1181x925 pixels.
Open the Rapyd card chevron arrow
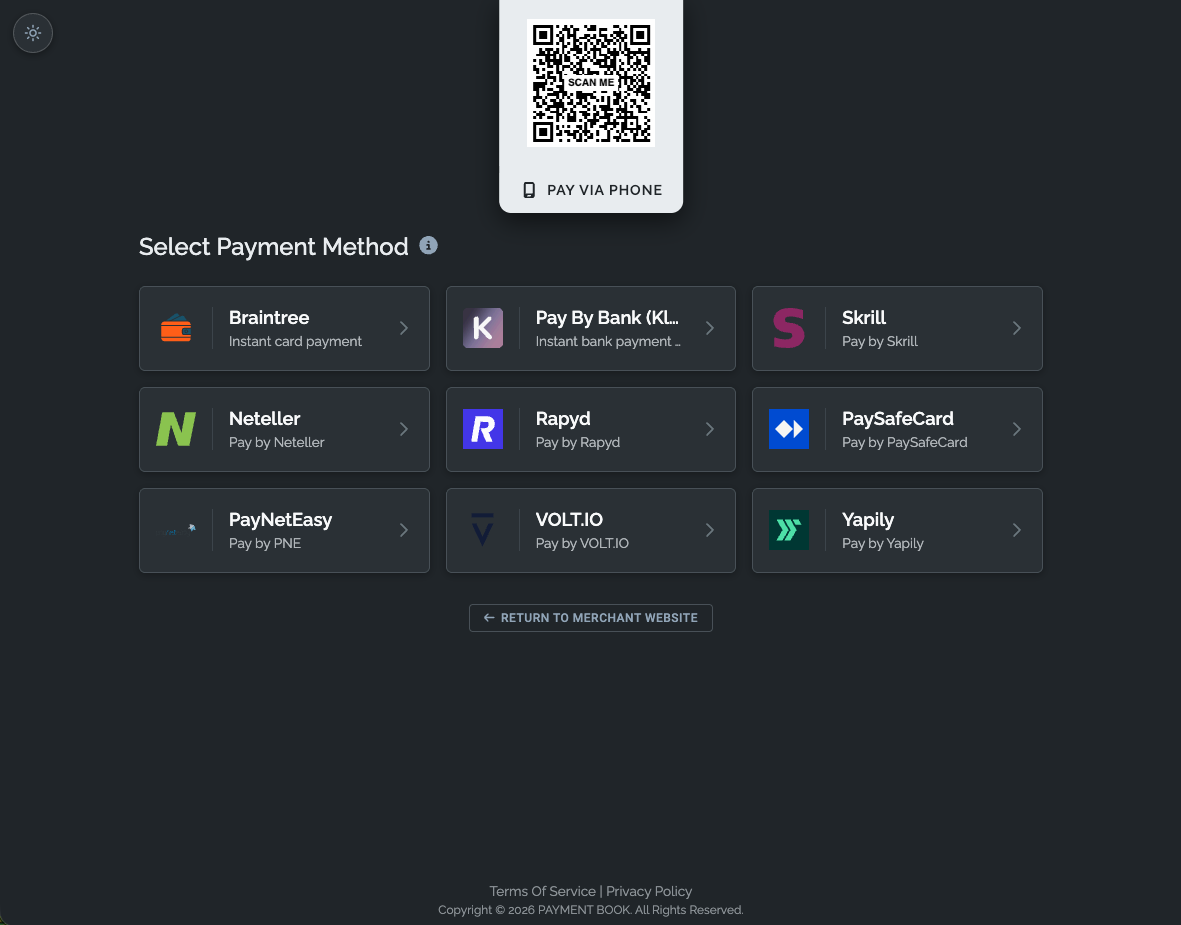point(710,429)
